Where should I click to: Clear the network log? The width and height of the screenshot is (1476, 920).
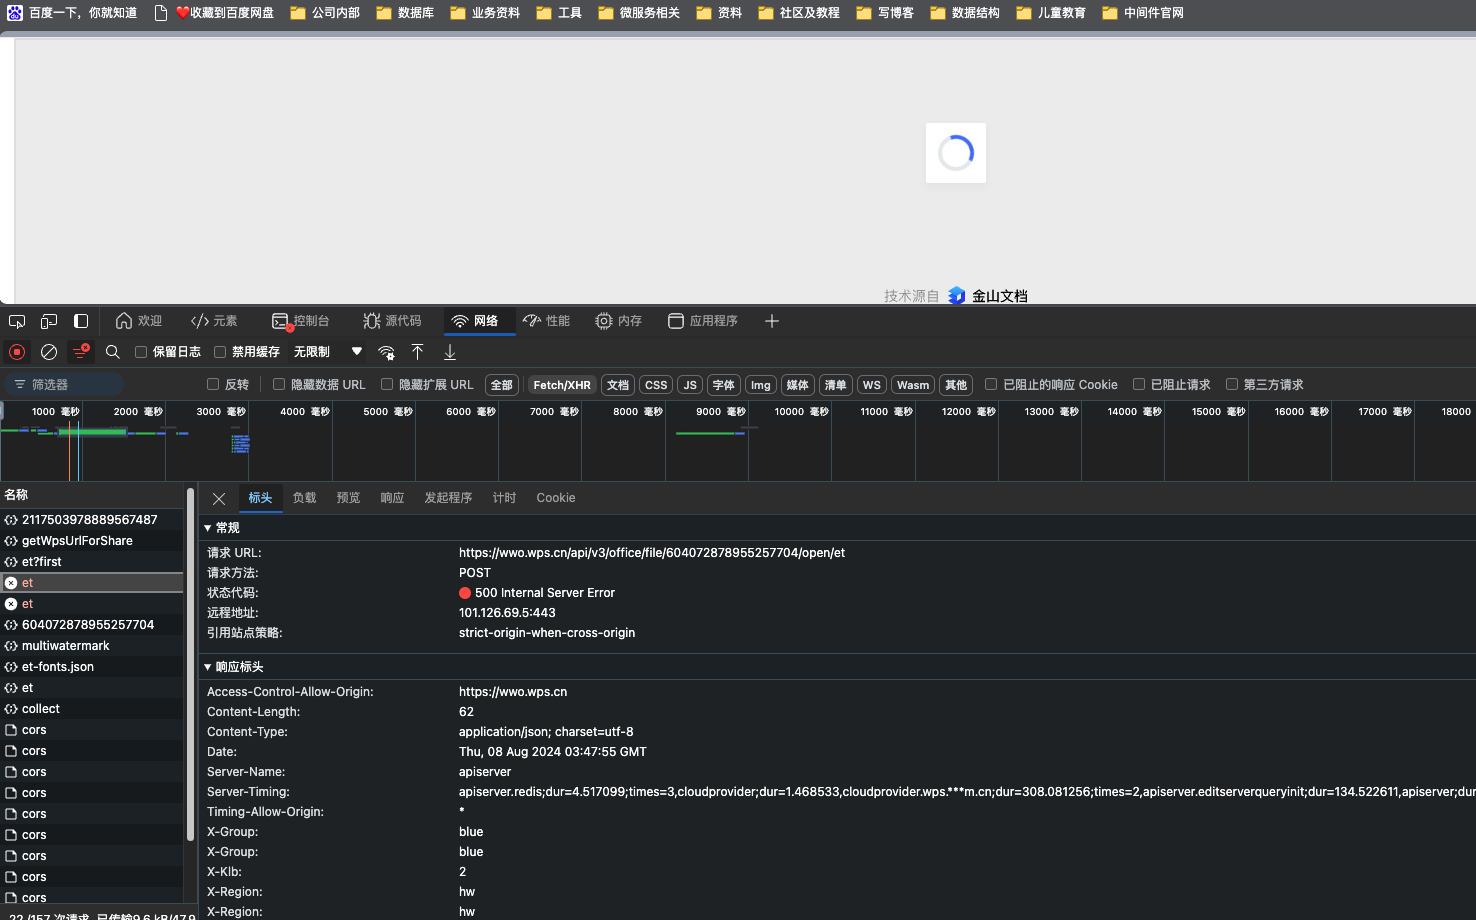49,352
